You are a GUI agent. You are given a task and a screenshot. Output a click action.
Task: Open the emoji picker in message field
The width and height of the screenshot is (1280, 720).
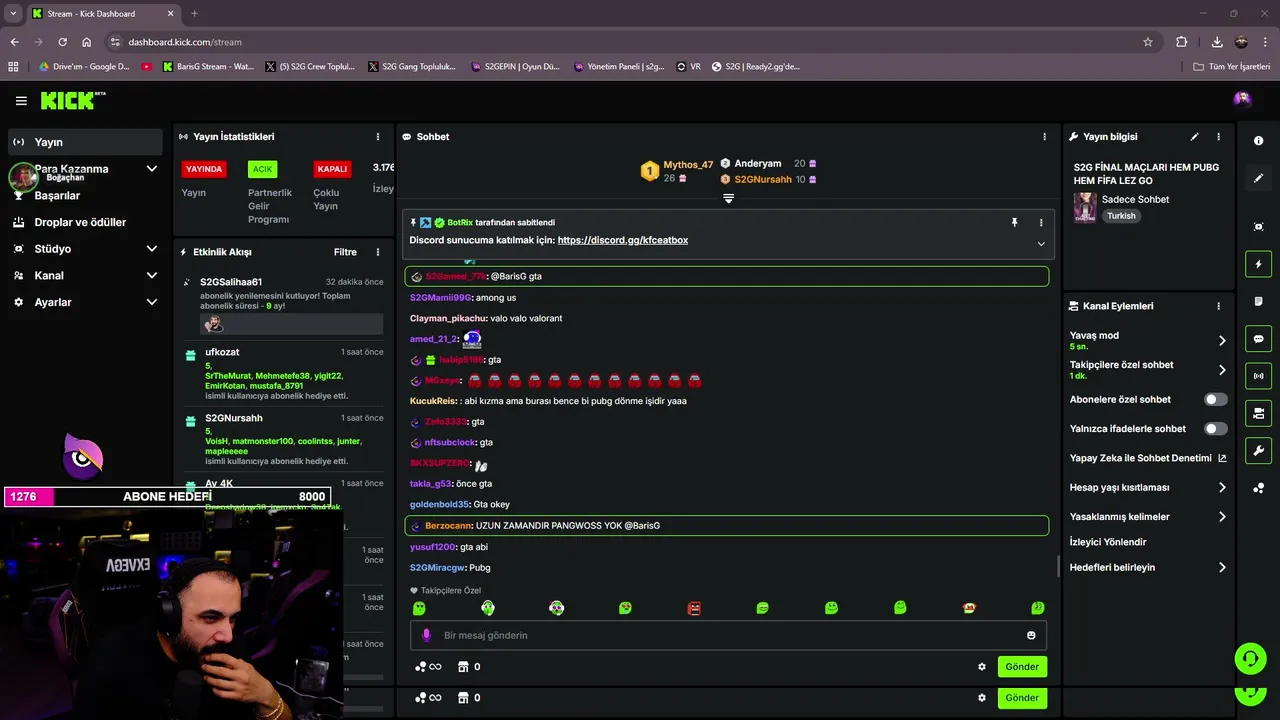pyautogui.click(x=1031, y=635)
